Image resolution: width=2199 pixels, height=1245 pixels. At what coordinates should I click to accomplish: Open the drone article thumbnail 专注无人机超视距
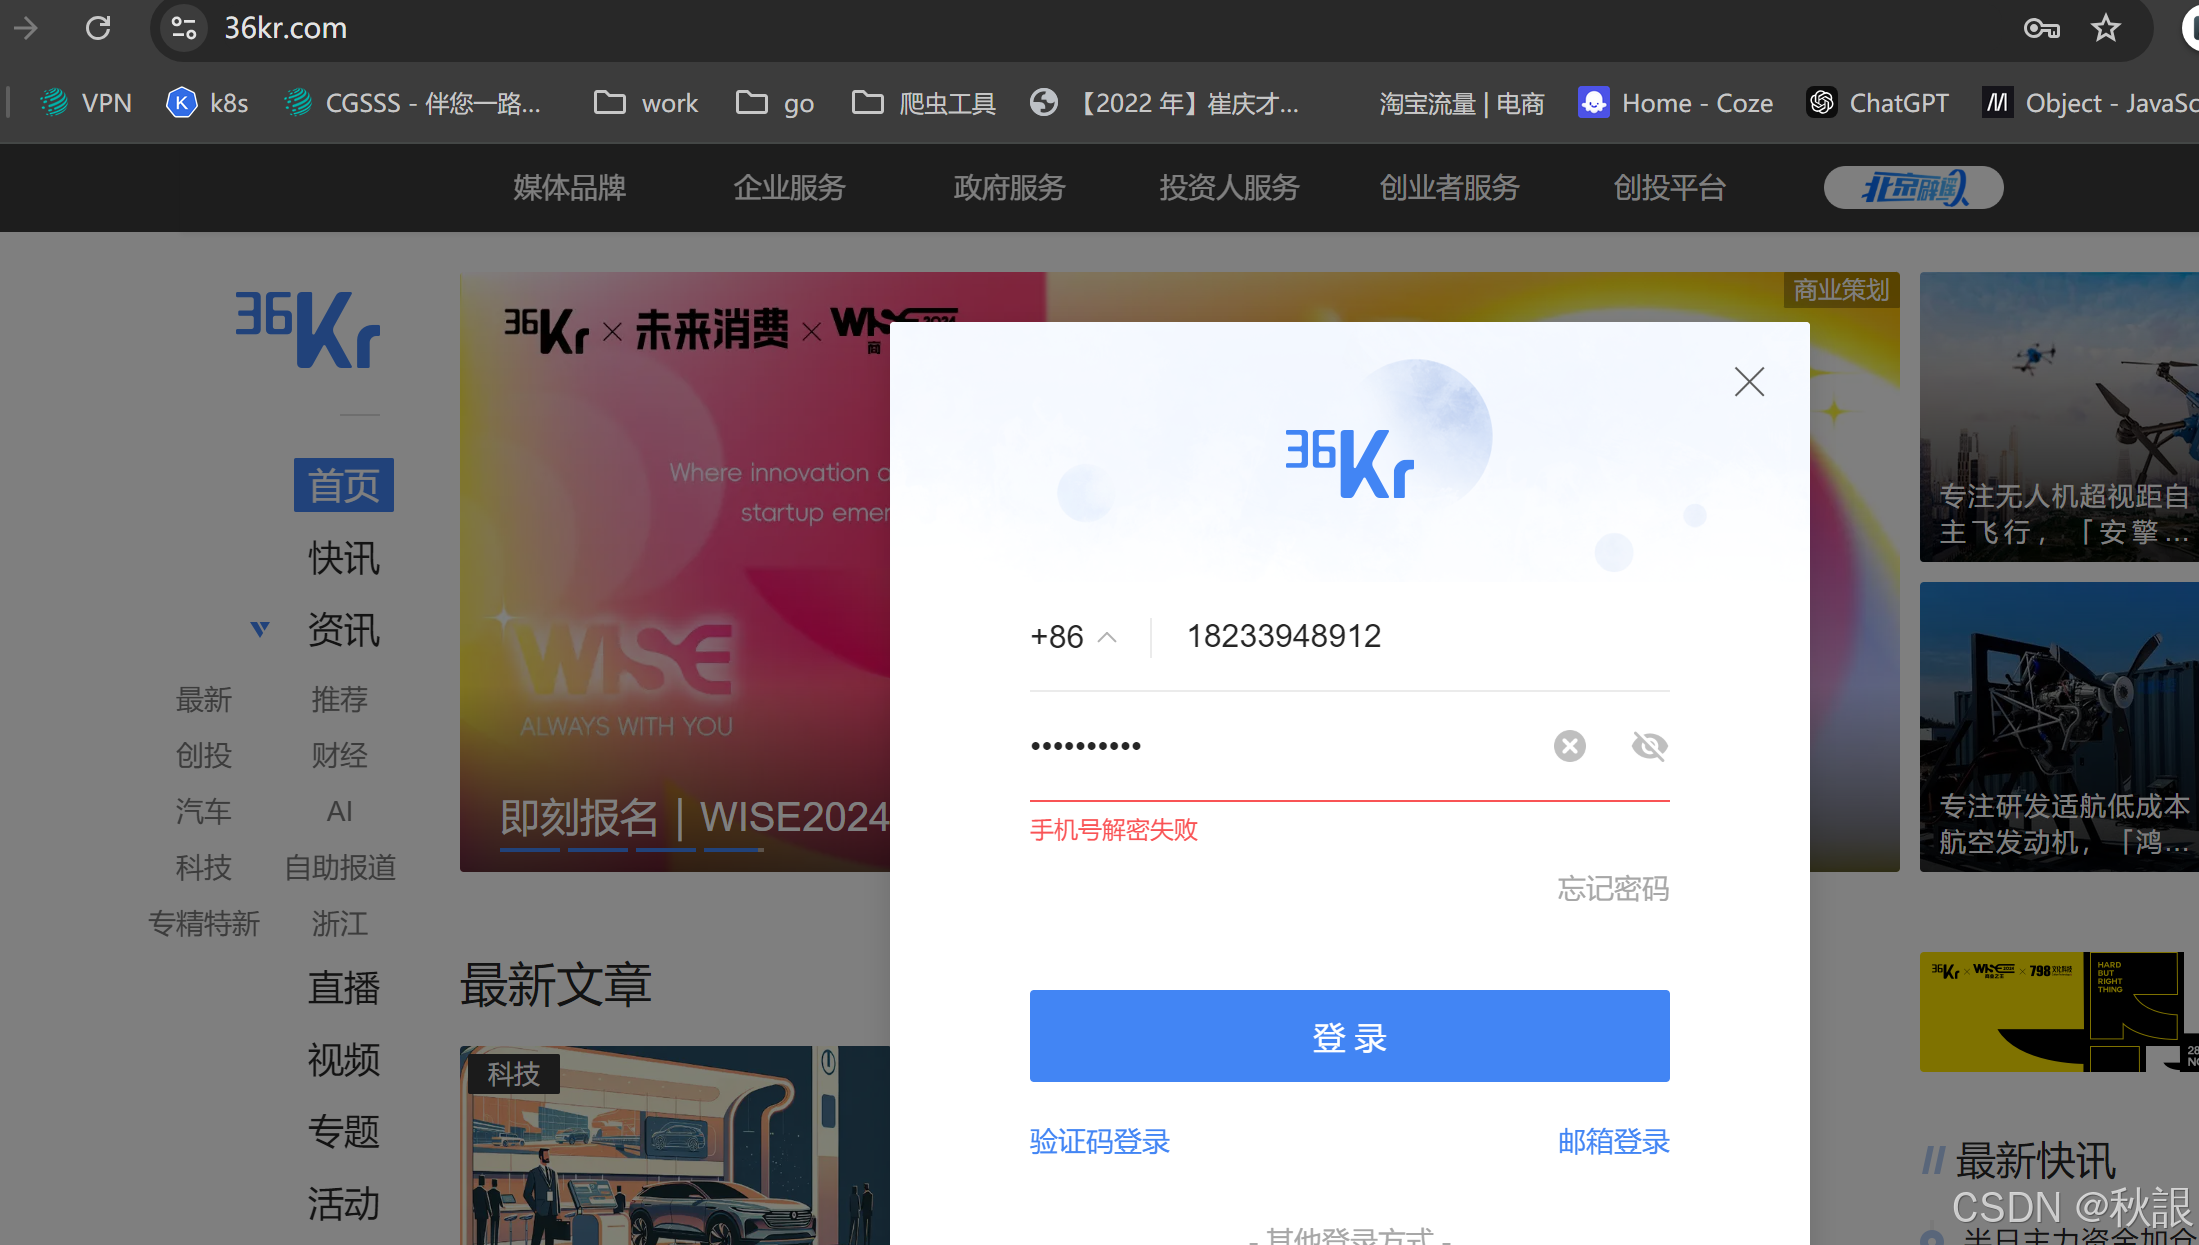tap(2059, 416)
